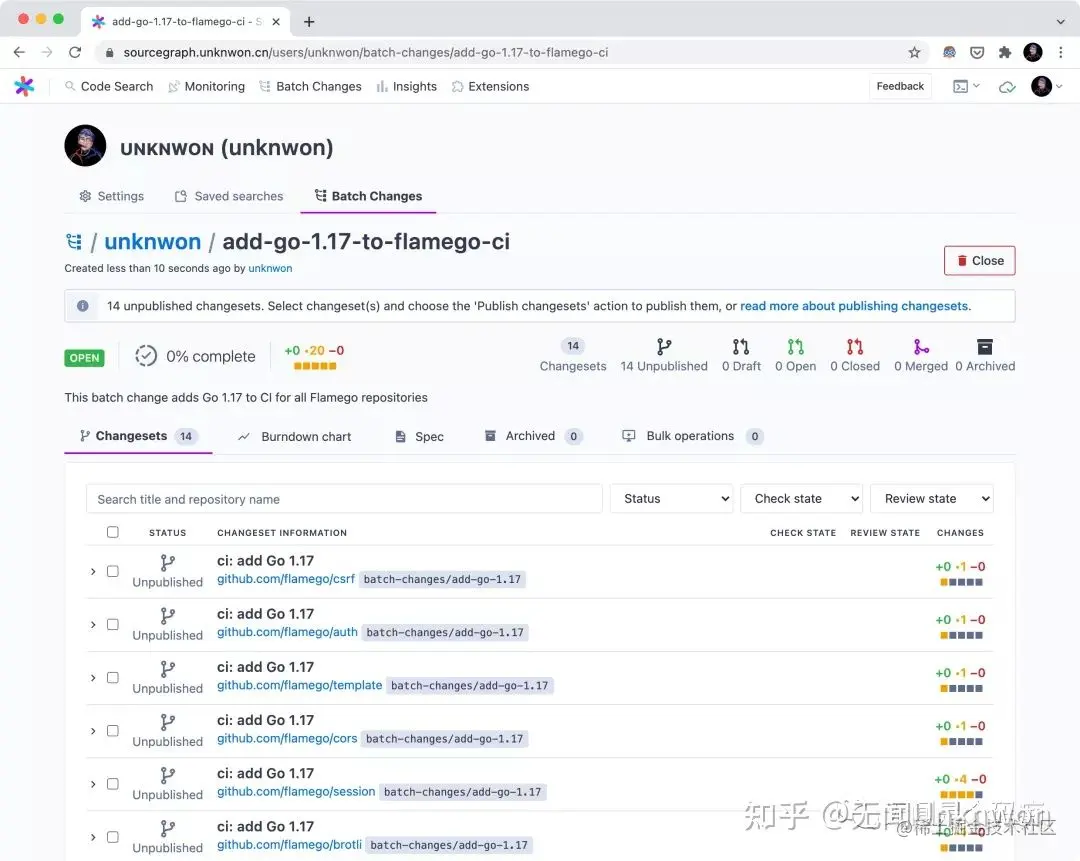Screen dimensions: 1080x861
Task: Click the UNKNWON profile avatar picture
Action: pyautogui.click(x=85, y=146)
